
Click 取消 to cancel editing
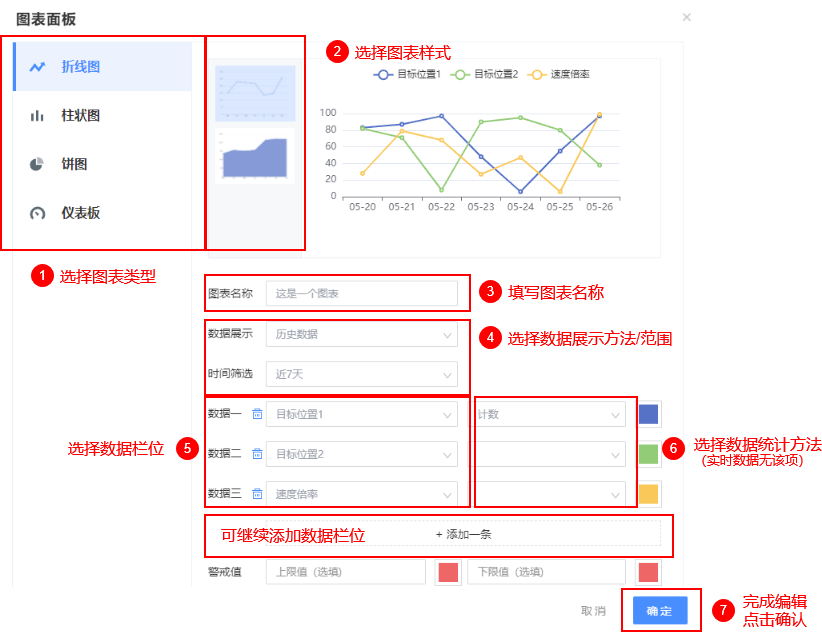pos(593,611)
